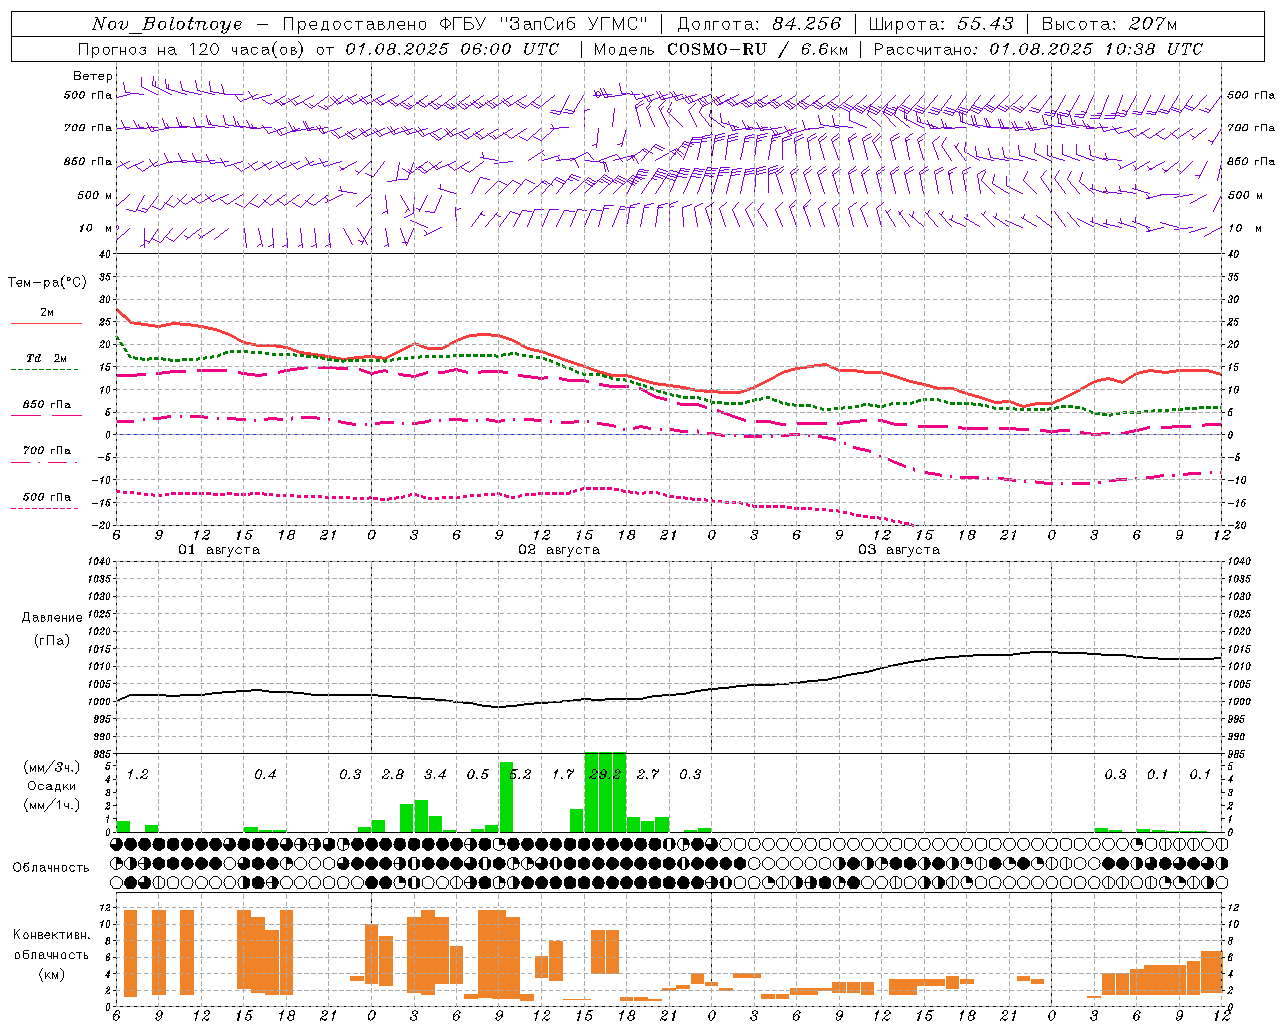Click the 3.4 precipitation total value

pyautogui.click(x=435, y=775)
